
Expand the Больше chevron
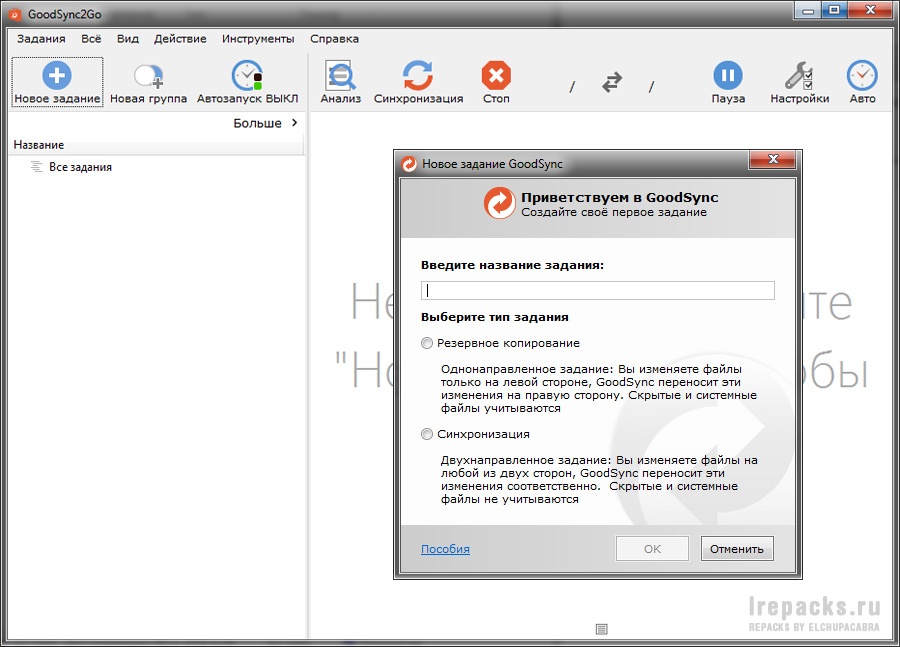(294, 123)
